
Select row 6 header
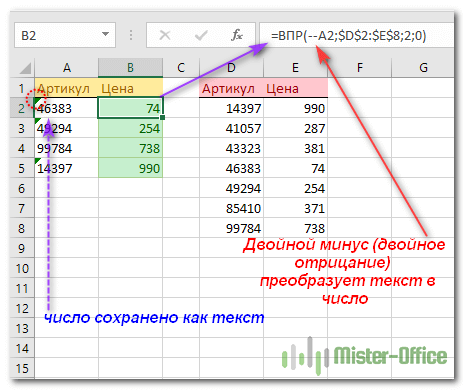tap(22, 188)
